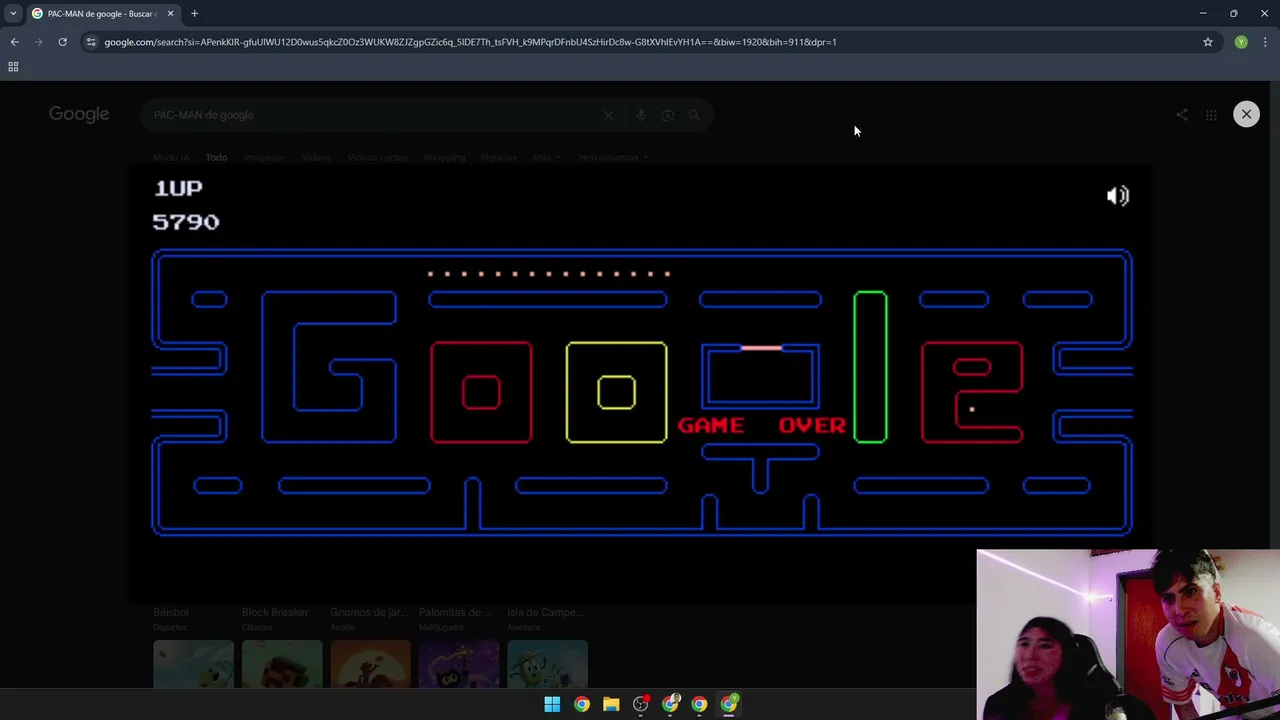Open the Béisbol game thumbnail

[193, 664]
